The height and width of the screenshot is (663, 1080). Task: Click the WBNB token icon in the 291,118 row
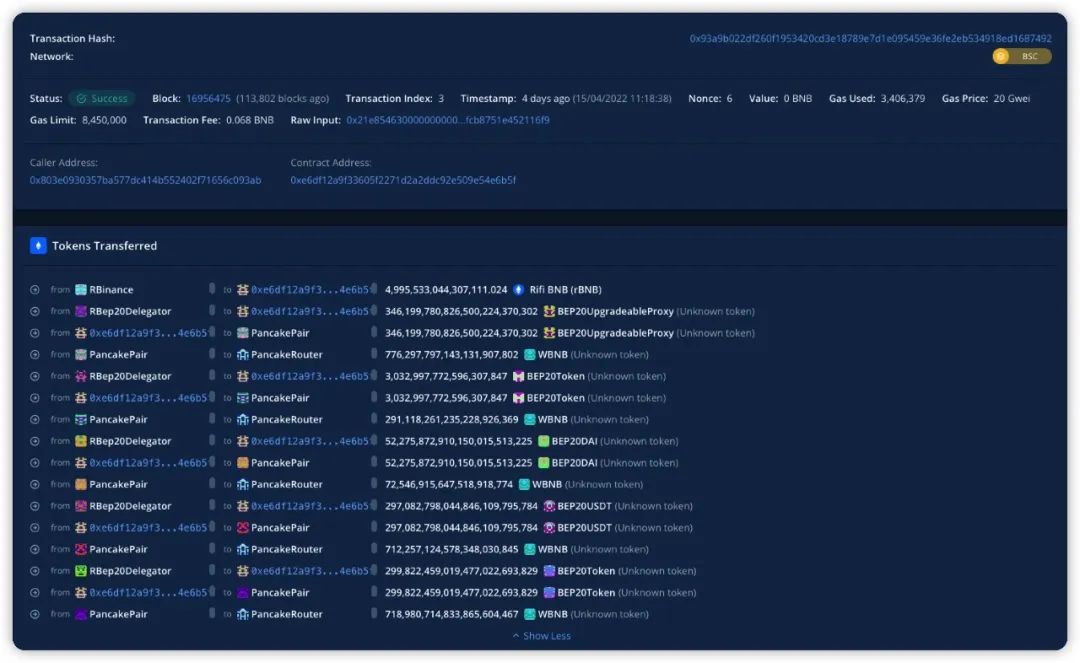pyautogui.click(x=530, y=419)
